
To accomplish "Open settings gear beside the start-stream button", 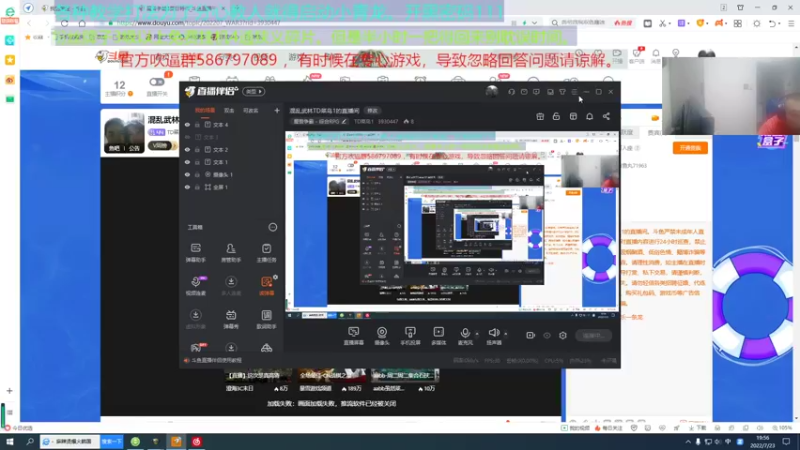I will (563, 335).
